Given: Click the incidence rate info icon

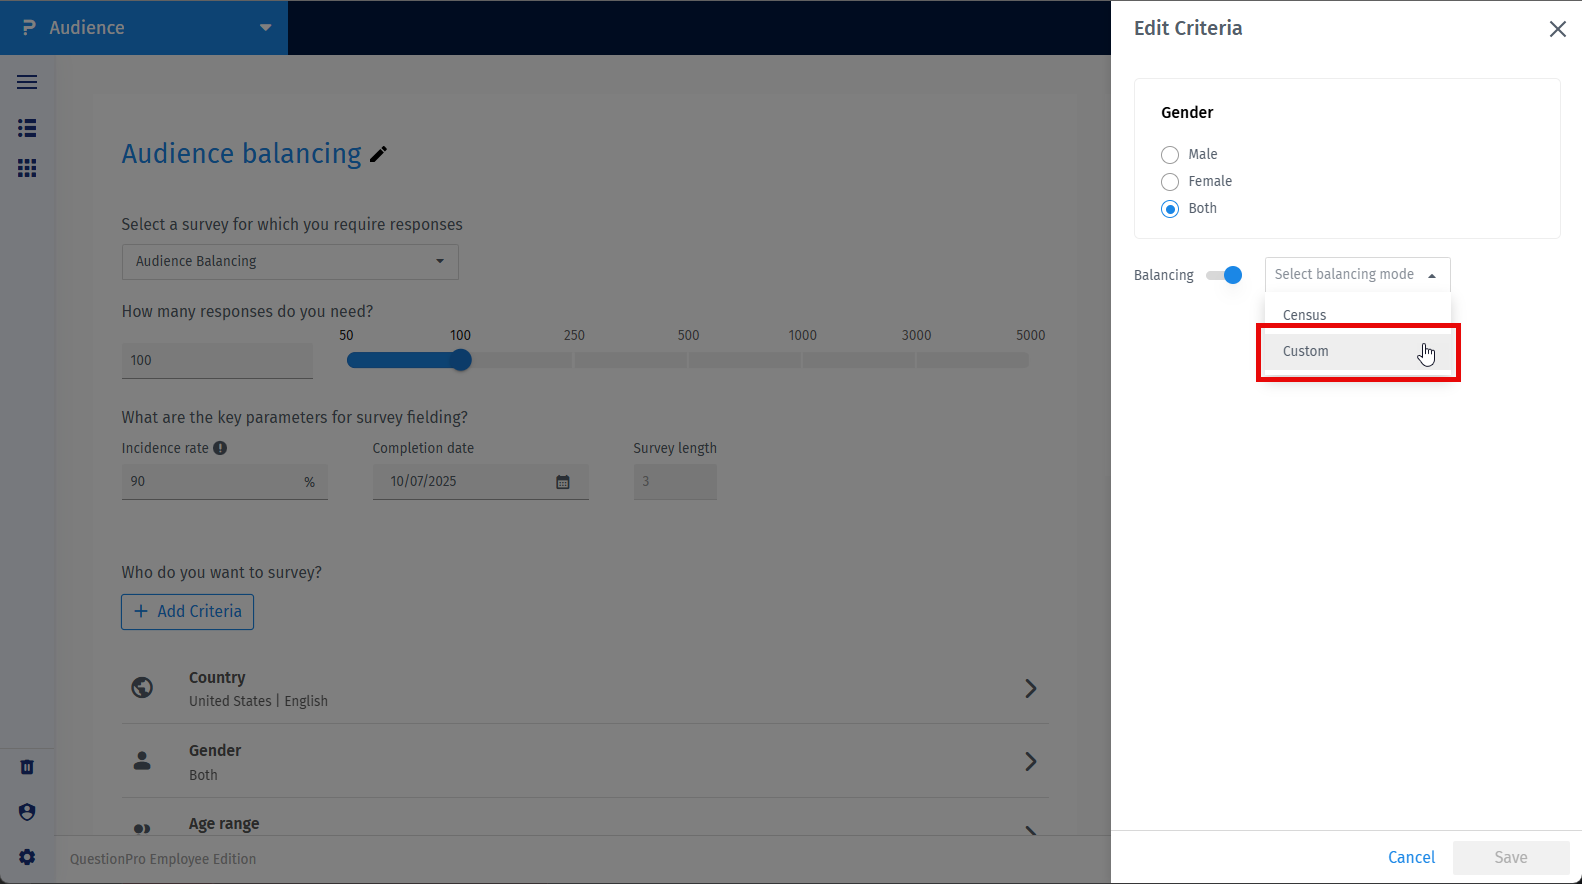Looking at the screenshot, I should click(220, 448).
